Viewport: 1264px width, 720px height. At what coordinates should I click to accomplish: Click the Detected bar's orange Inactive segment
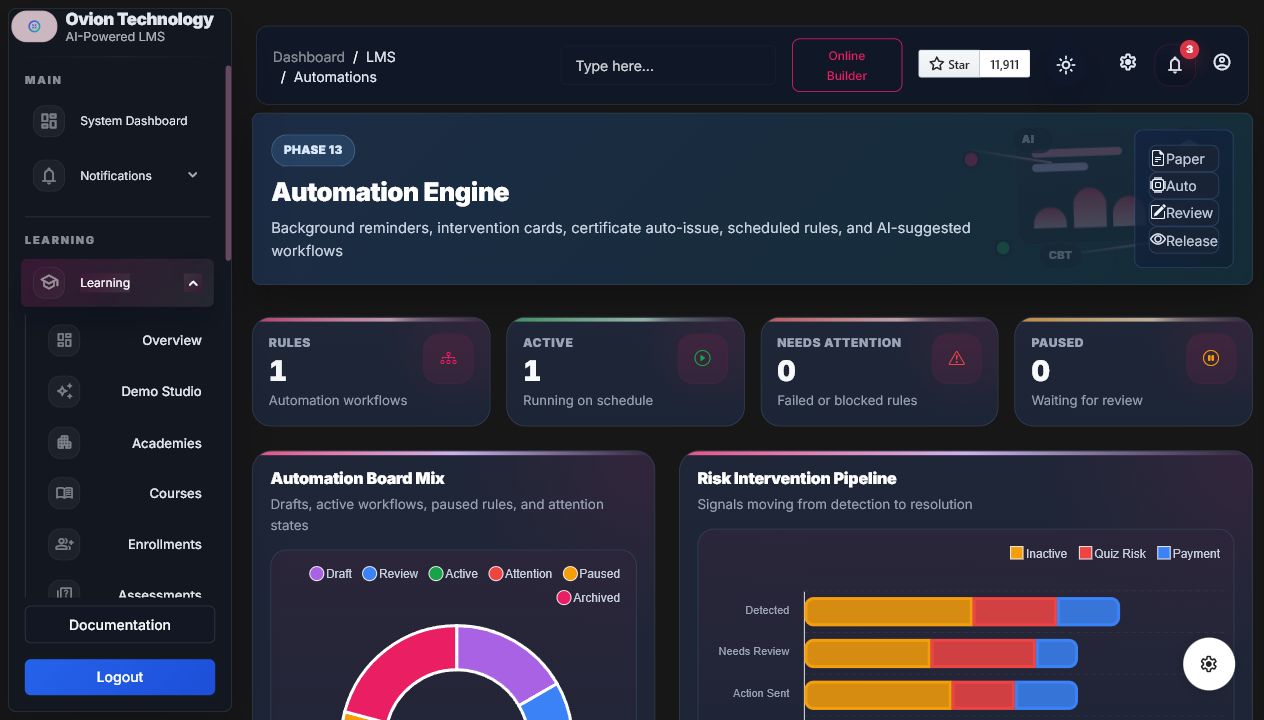[889, 611]
